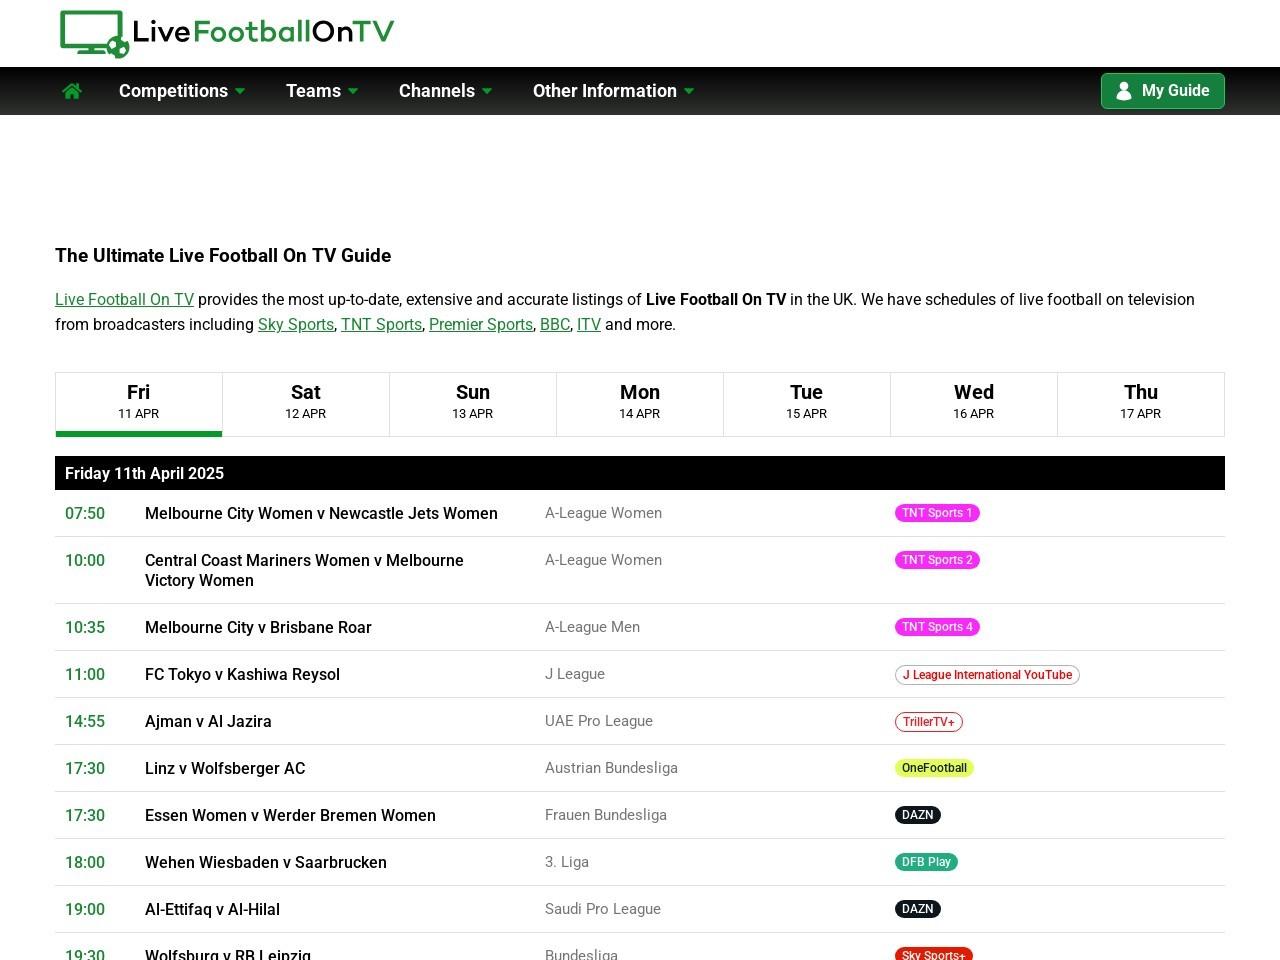This screenshot has width=1280, height=960.
Task: Click the DFB Play channel badge
Action: [x=926, y=862]
